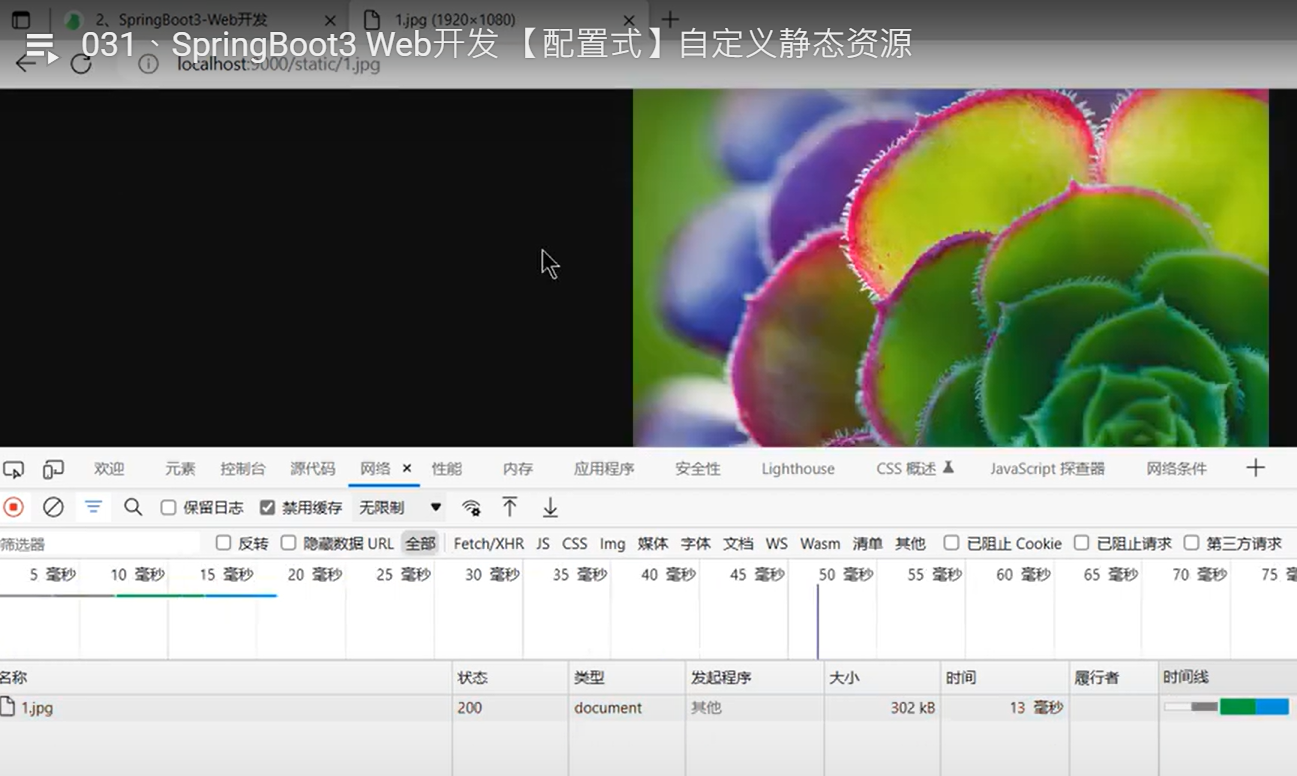
Task: Filter by 文档 requests
Action: (x=738, y=544)
